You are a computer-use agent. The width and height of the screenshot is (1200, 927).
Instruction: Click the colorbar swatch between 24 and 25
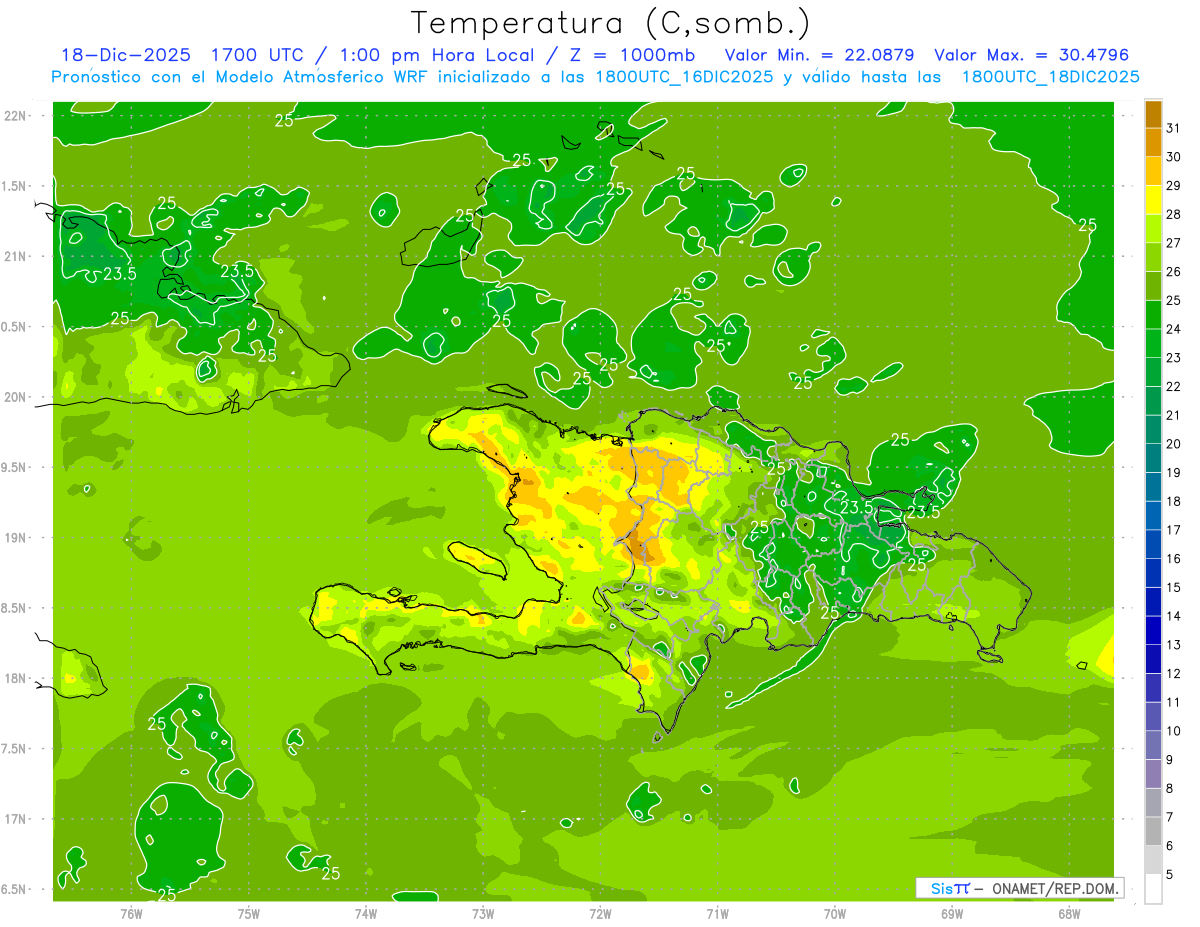click(x=1153, y=314)
